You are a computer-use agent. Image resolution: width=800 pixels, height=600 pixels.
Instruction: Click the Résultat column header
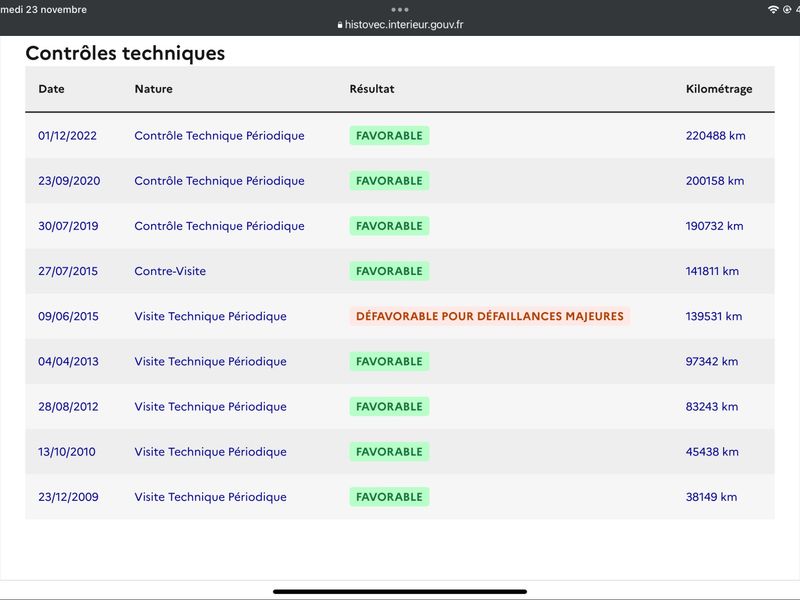point(372,89)
